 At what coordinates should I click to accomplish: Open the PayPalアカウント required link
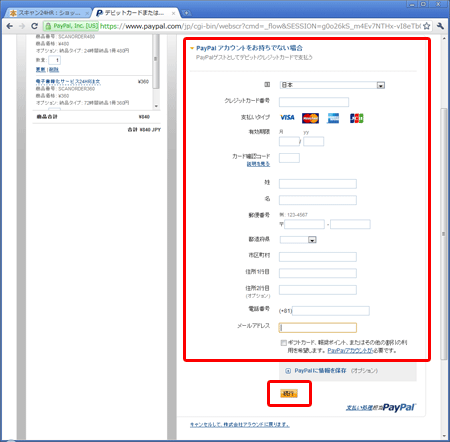[x=350, y=351]
